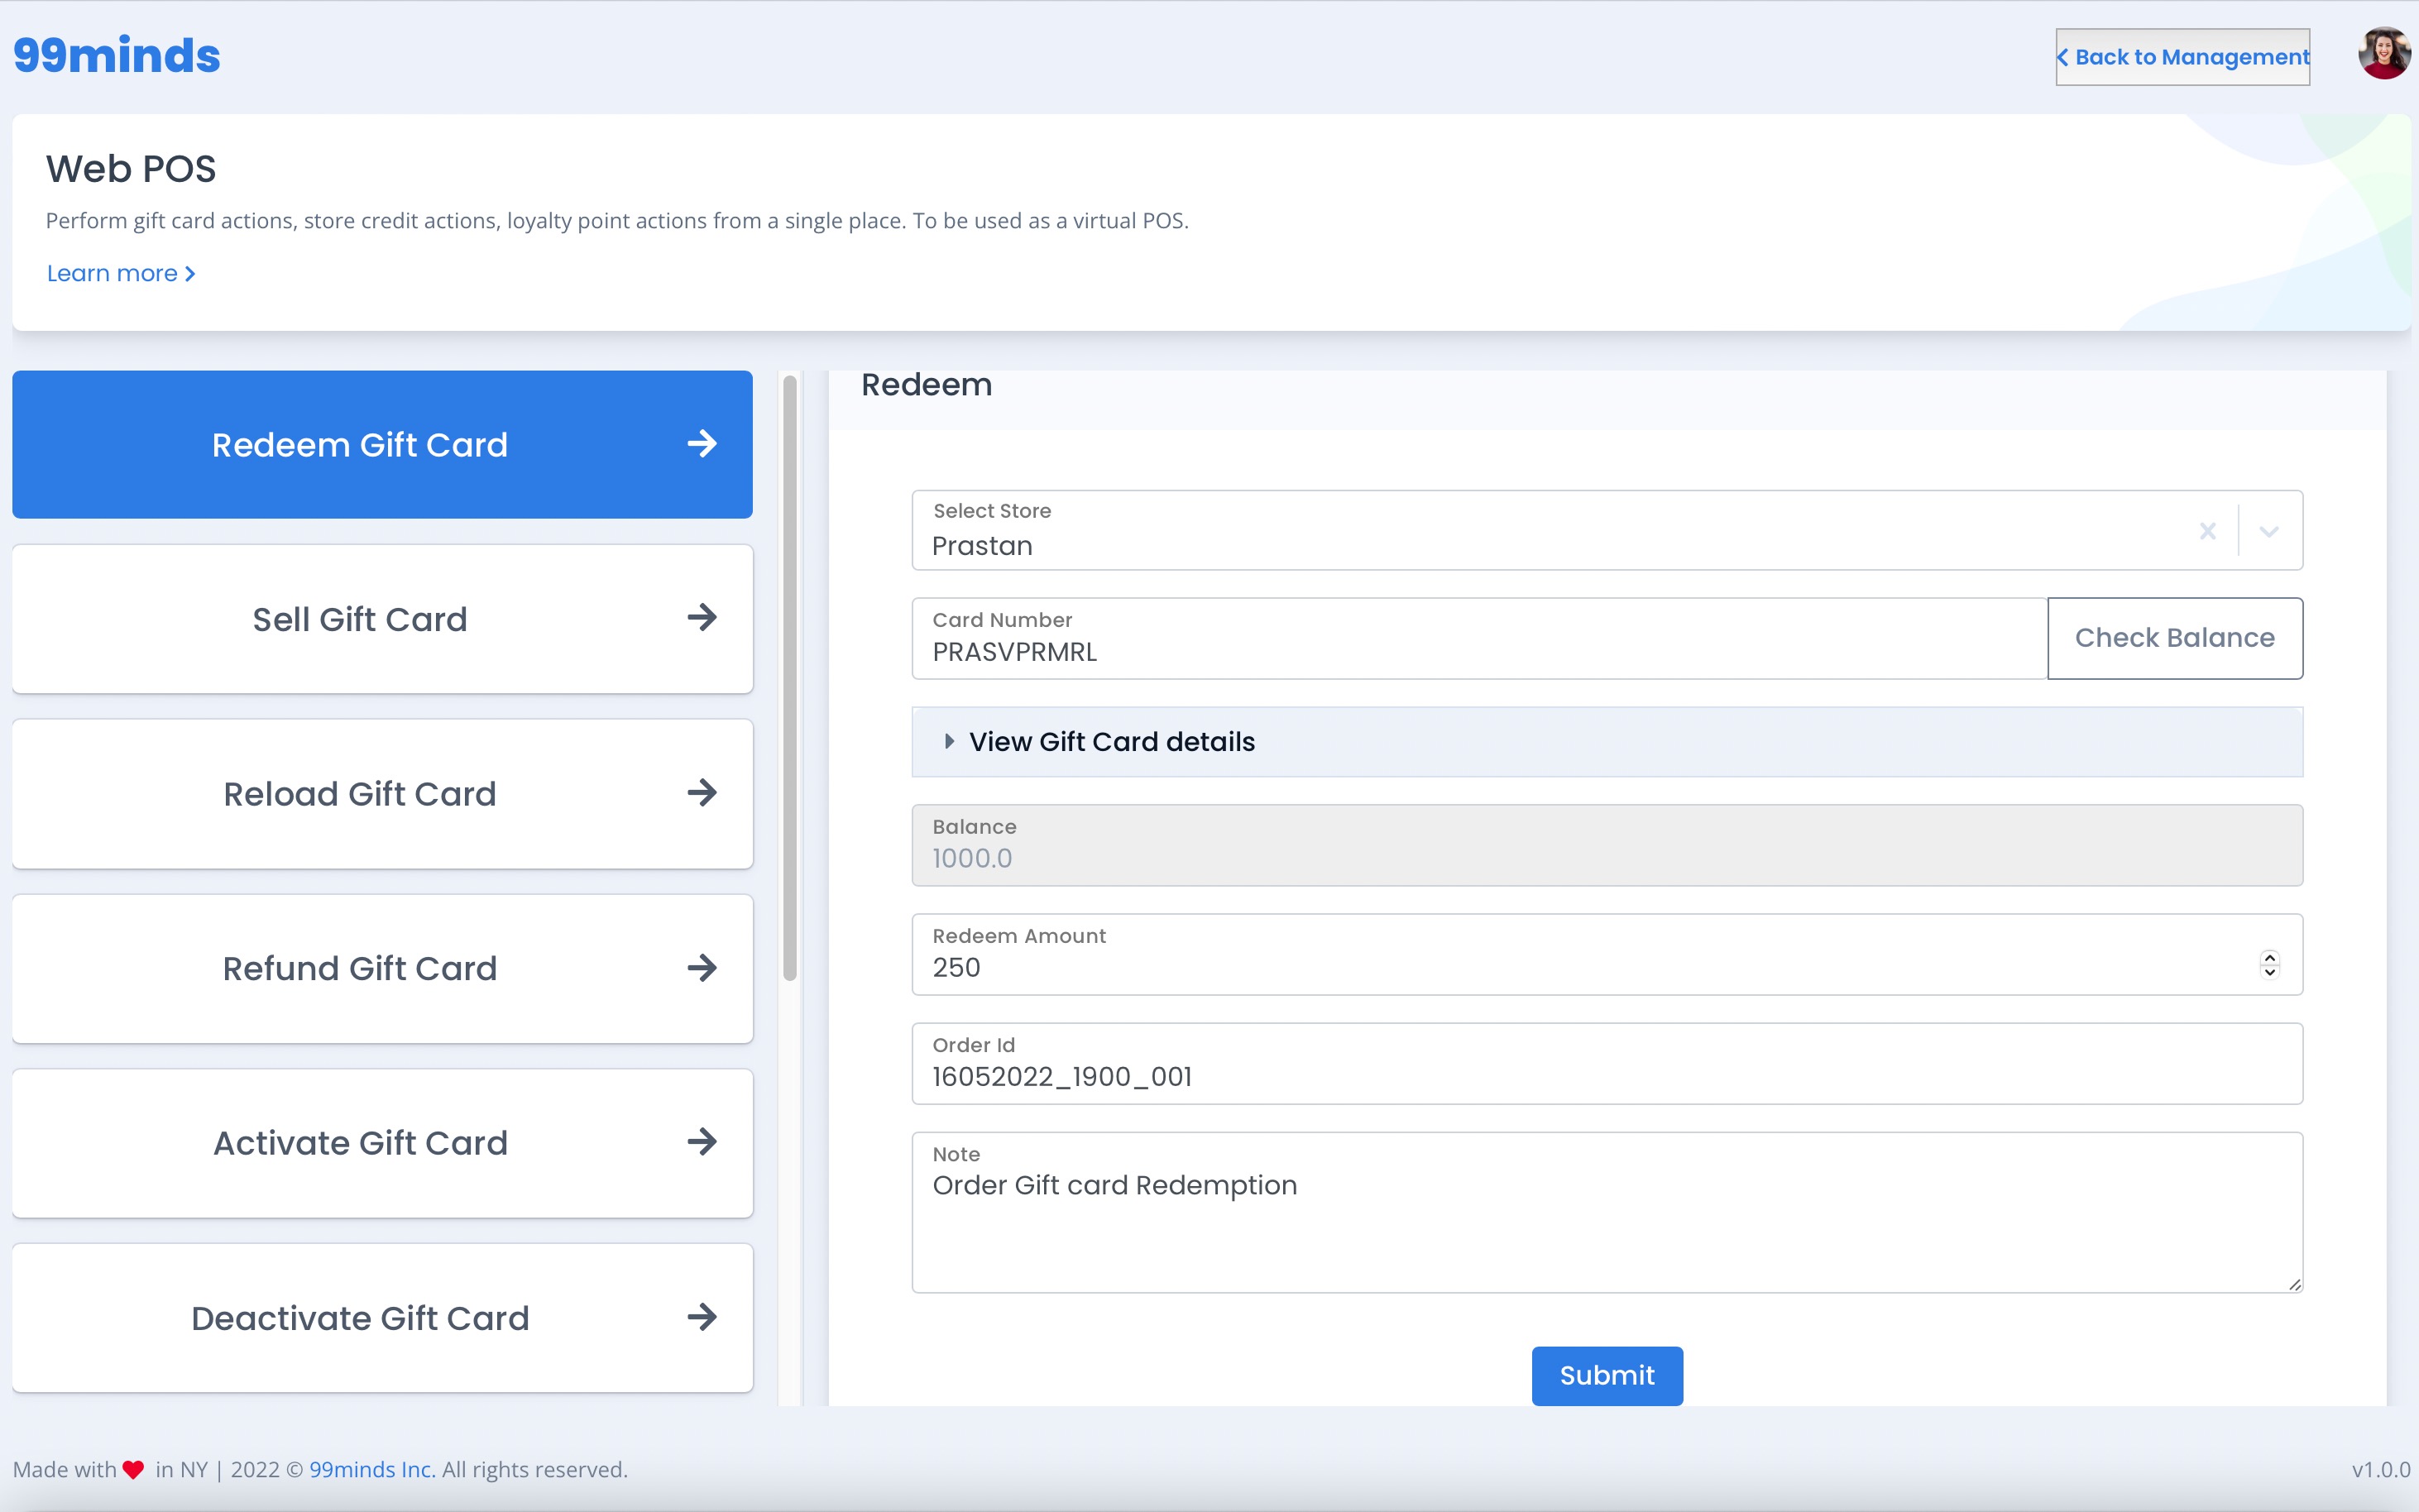Image resolution: width=2419 pixels, height=1512 pixels.
Task: Choose Reload Gift Card action
Action: click(x=382, y=793)
